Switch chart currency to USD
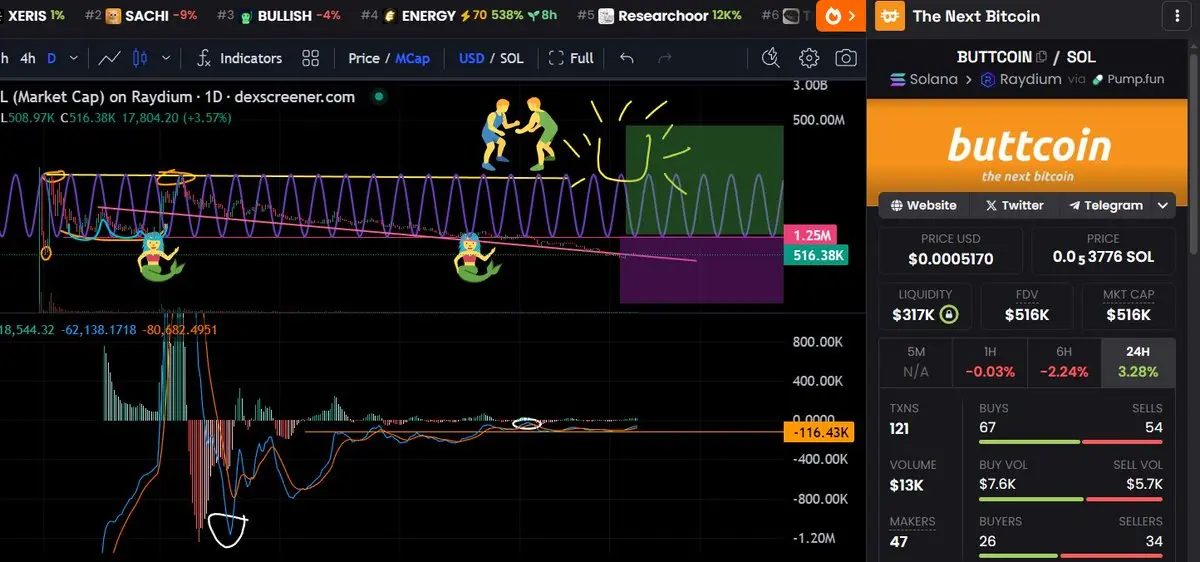 pyautogui.click(x=471, y=58)
